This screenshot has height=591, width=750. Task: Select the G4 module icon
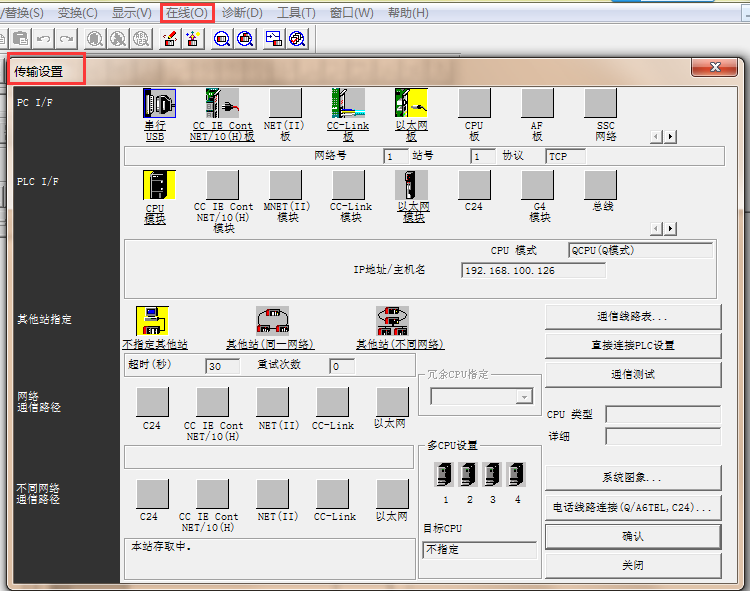(x=538, y=185)
